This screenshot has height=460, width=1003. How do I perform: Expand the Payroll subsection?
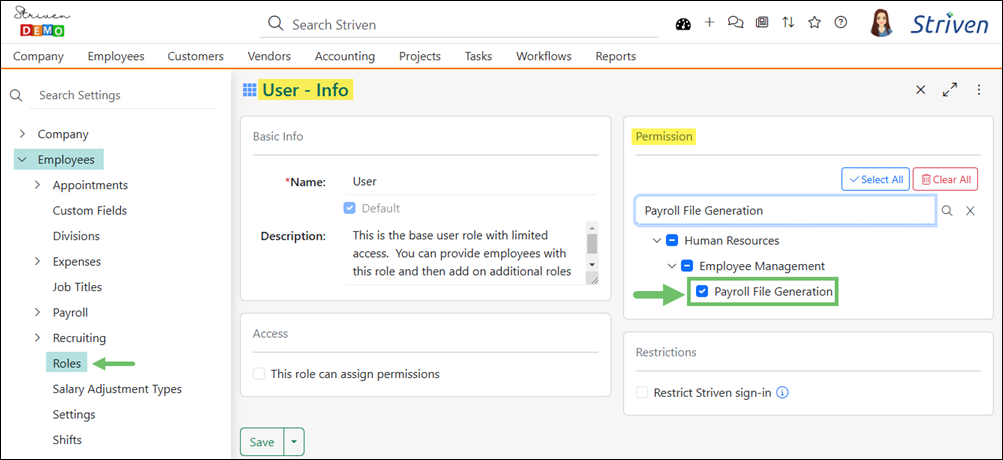(38, 313)
